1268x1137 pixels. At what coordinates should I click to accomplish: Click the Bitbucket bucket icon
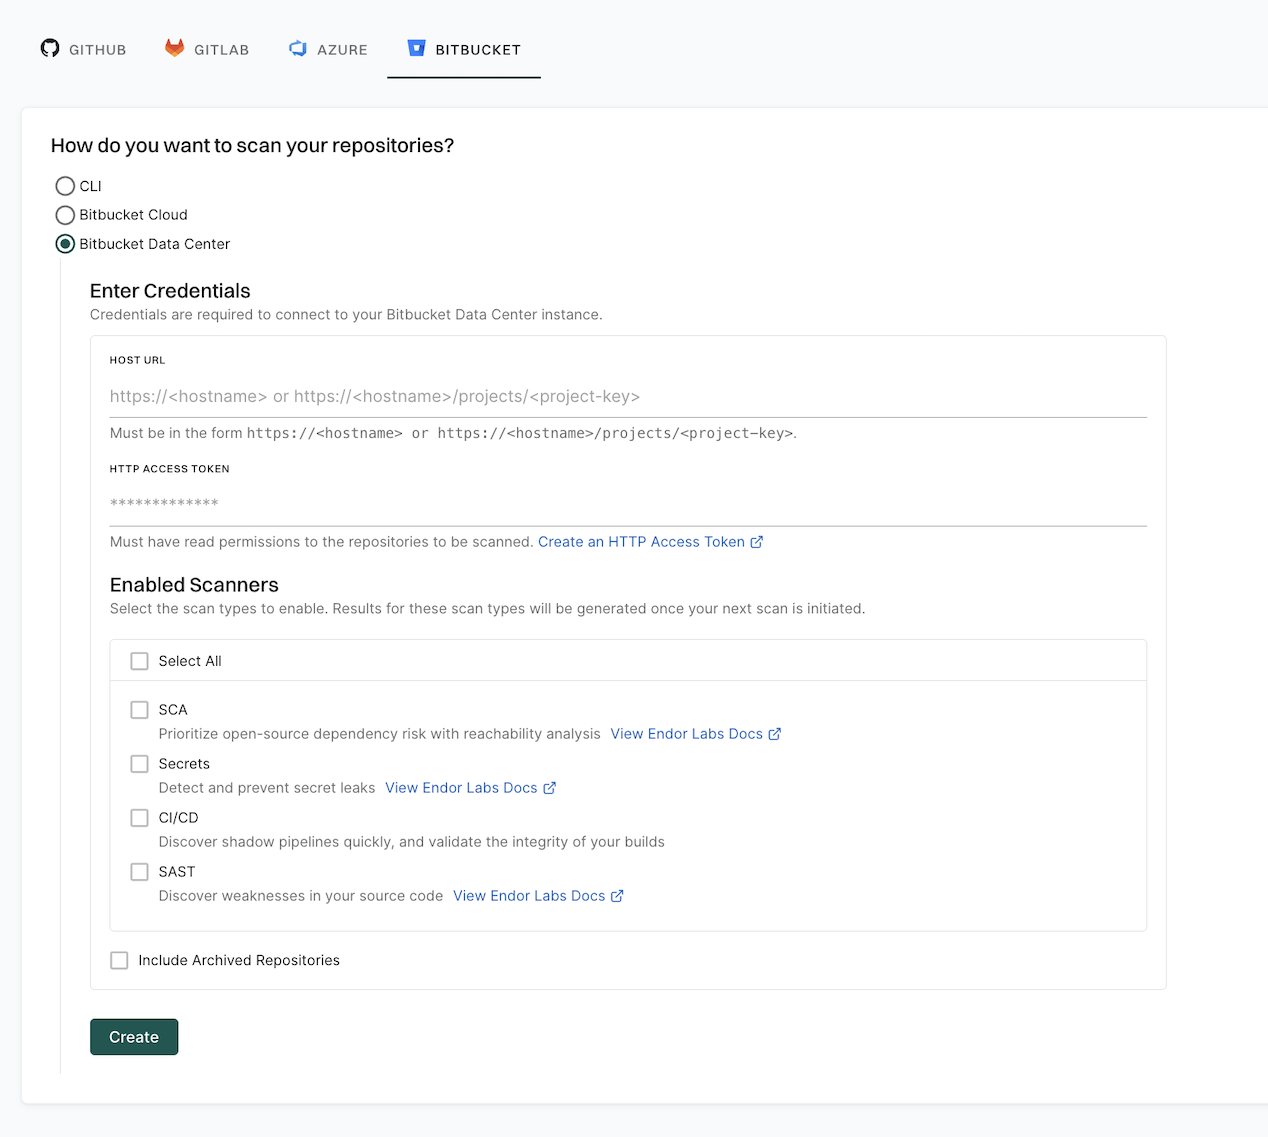[x=416, y=47]
